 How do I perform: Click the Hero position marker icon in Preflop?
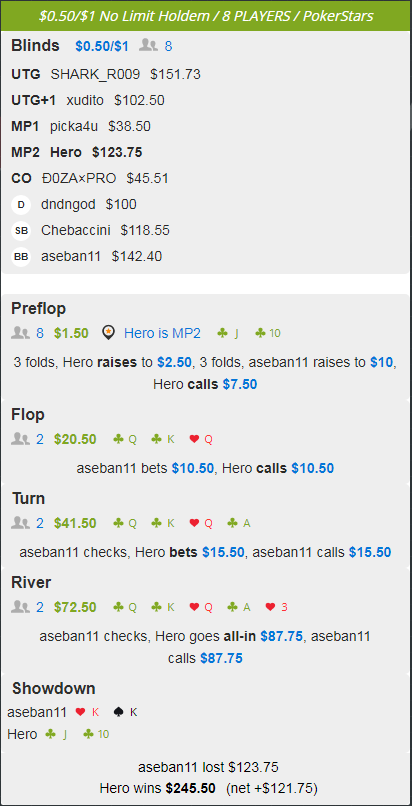107,333
